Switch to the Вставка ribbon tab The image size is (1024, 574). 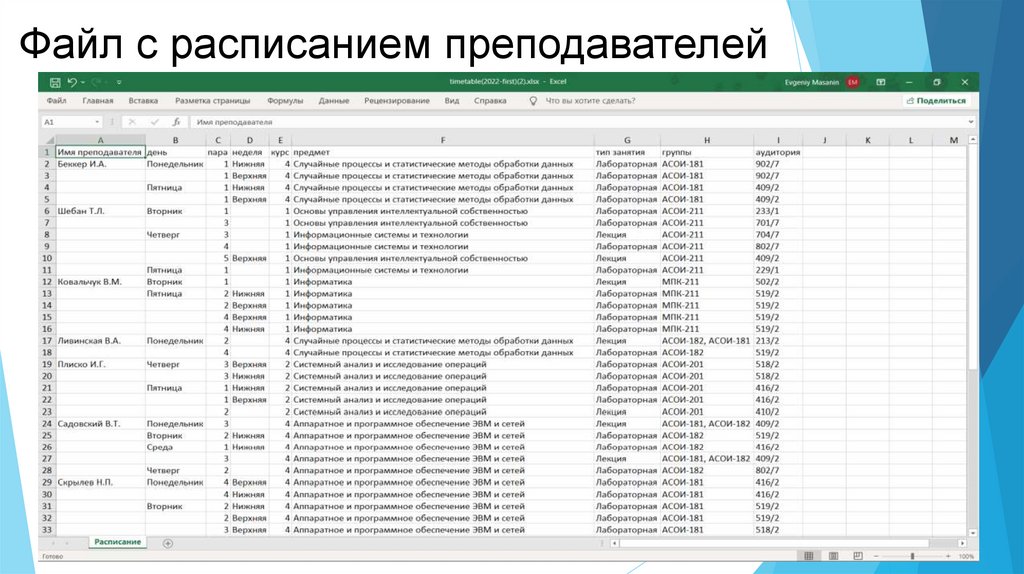[x=143, y=101]
